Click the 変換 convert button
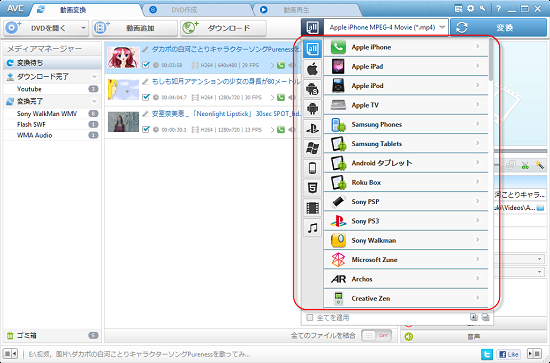 point(498,28)
